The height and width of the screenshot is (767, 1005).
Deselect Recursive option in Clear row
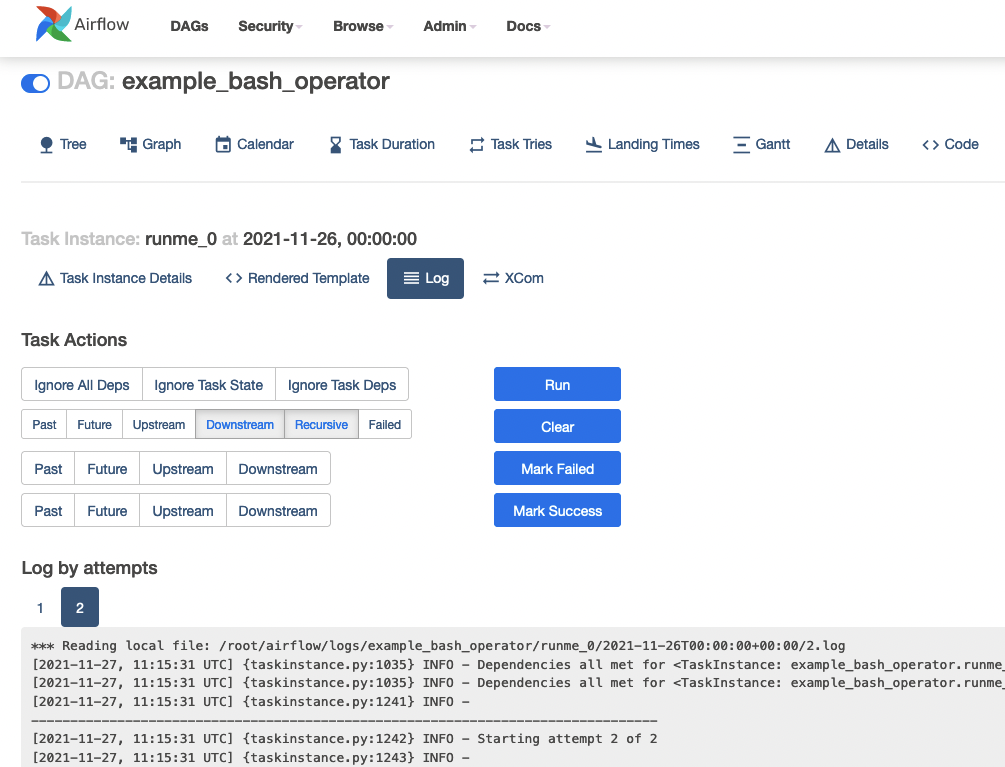pos(321,424)
